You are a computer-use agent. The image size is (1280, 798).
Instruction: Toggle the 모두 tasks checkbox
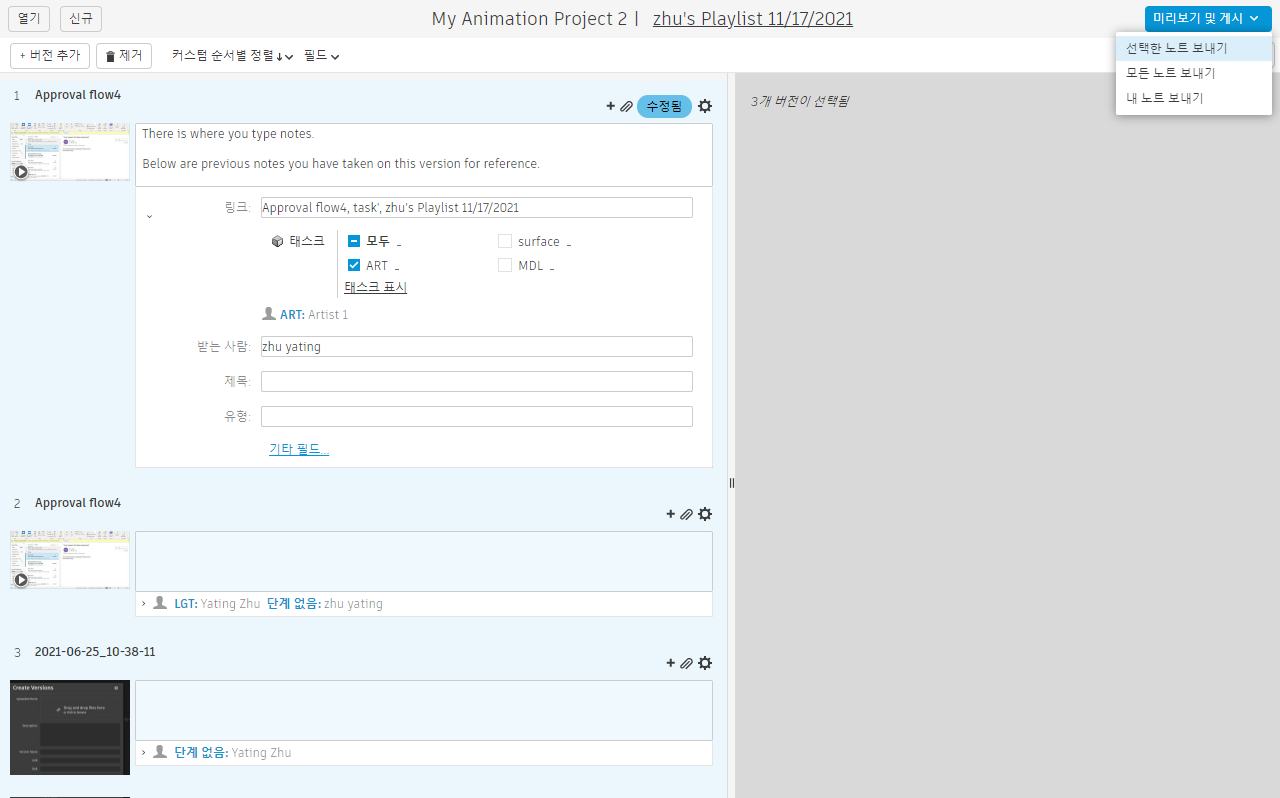coord(354,241)
